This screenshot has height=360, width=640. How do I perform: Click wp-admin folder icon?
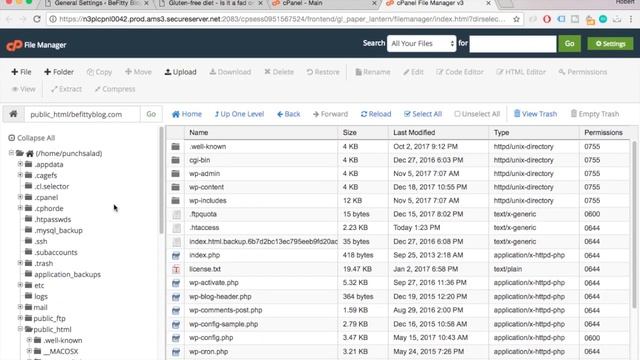pyautogui.click(x=176, y=173)
